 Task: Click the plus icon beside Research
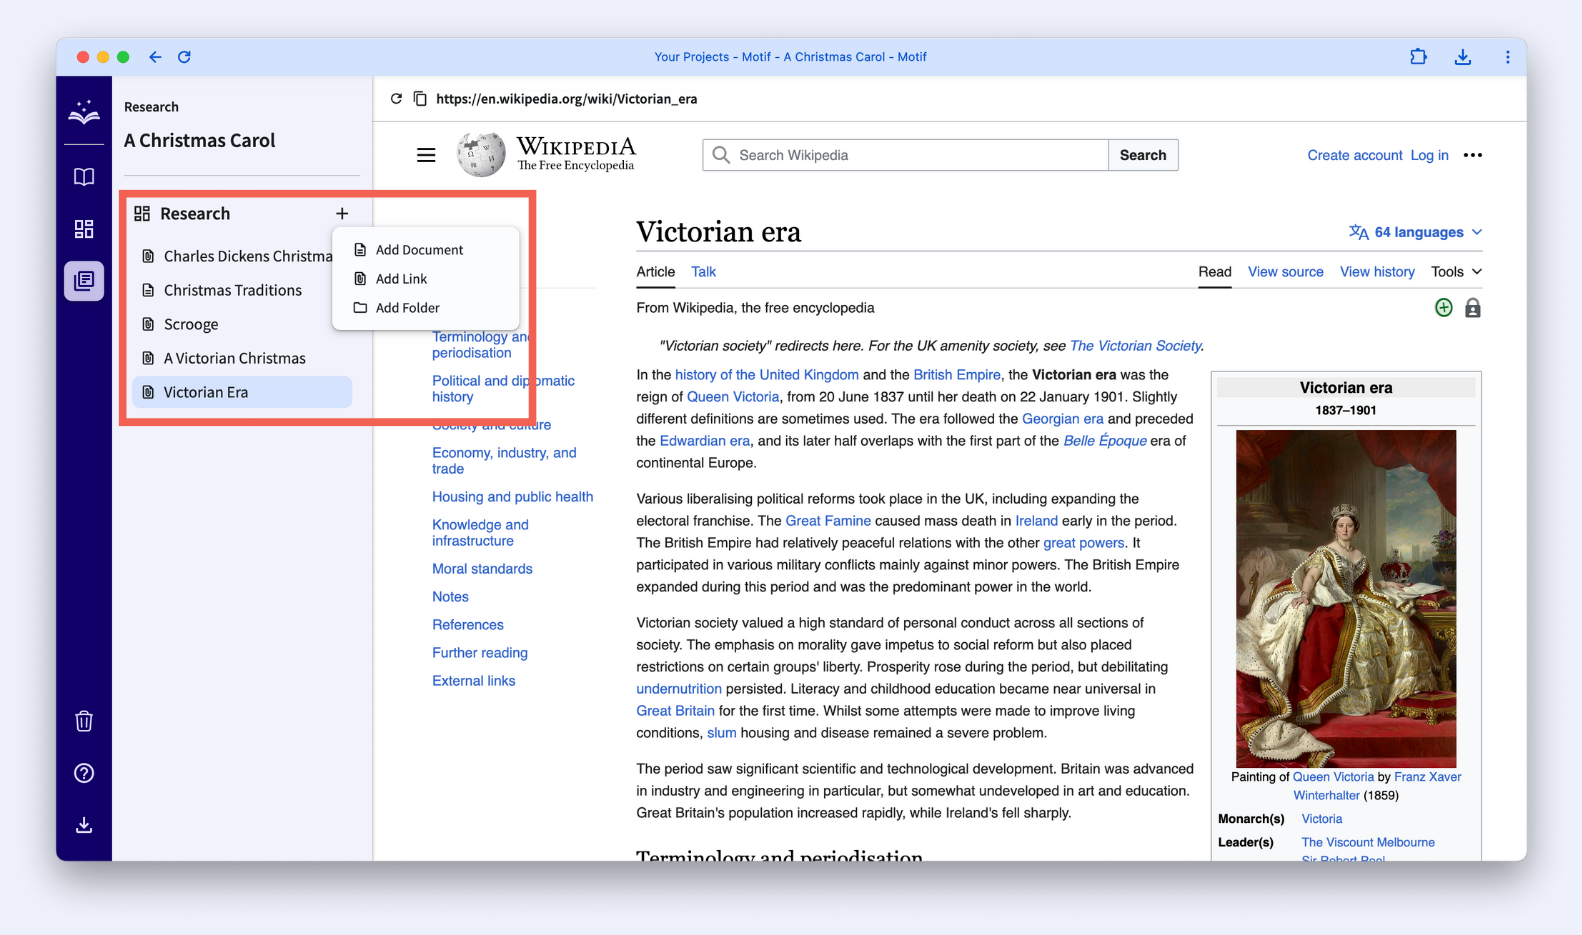(x=342, y=214)
